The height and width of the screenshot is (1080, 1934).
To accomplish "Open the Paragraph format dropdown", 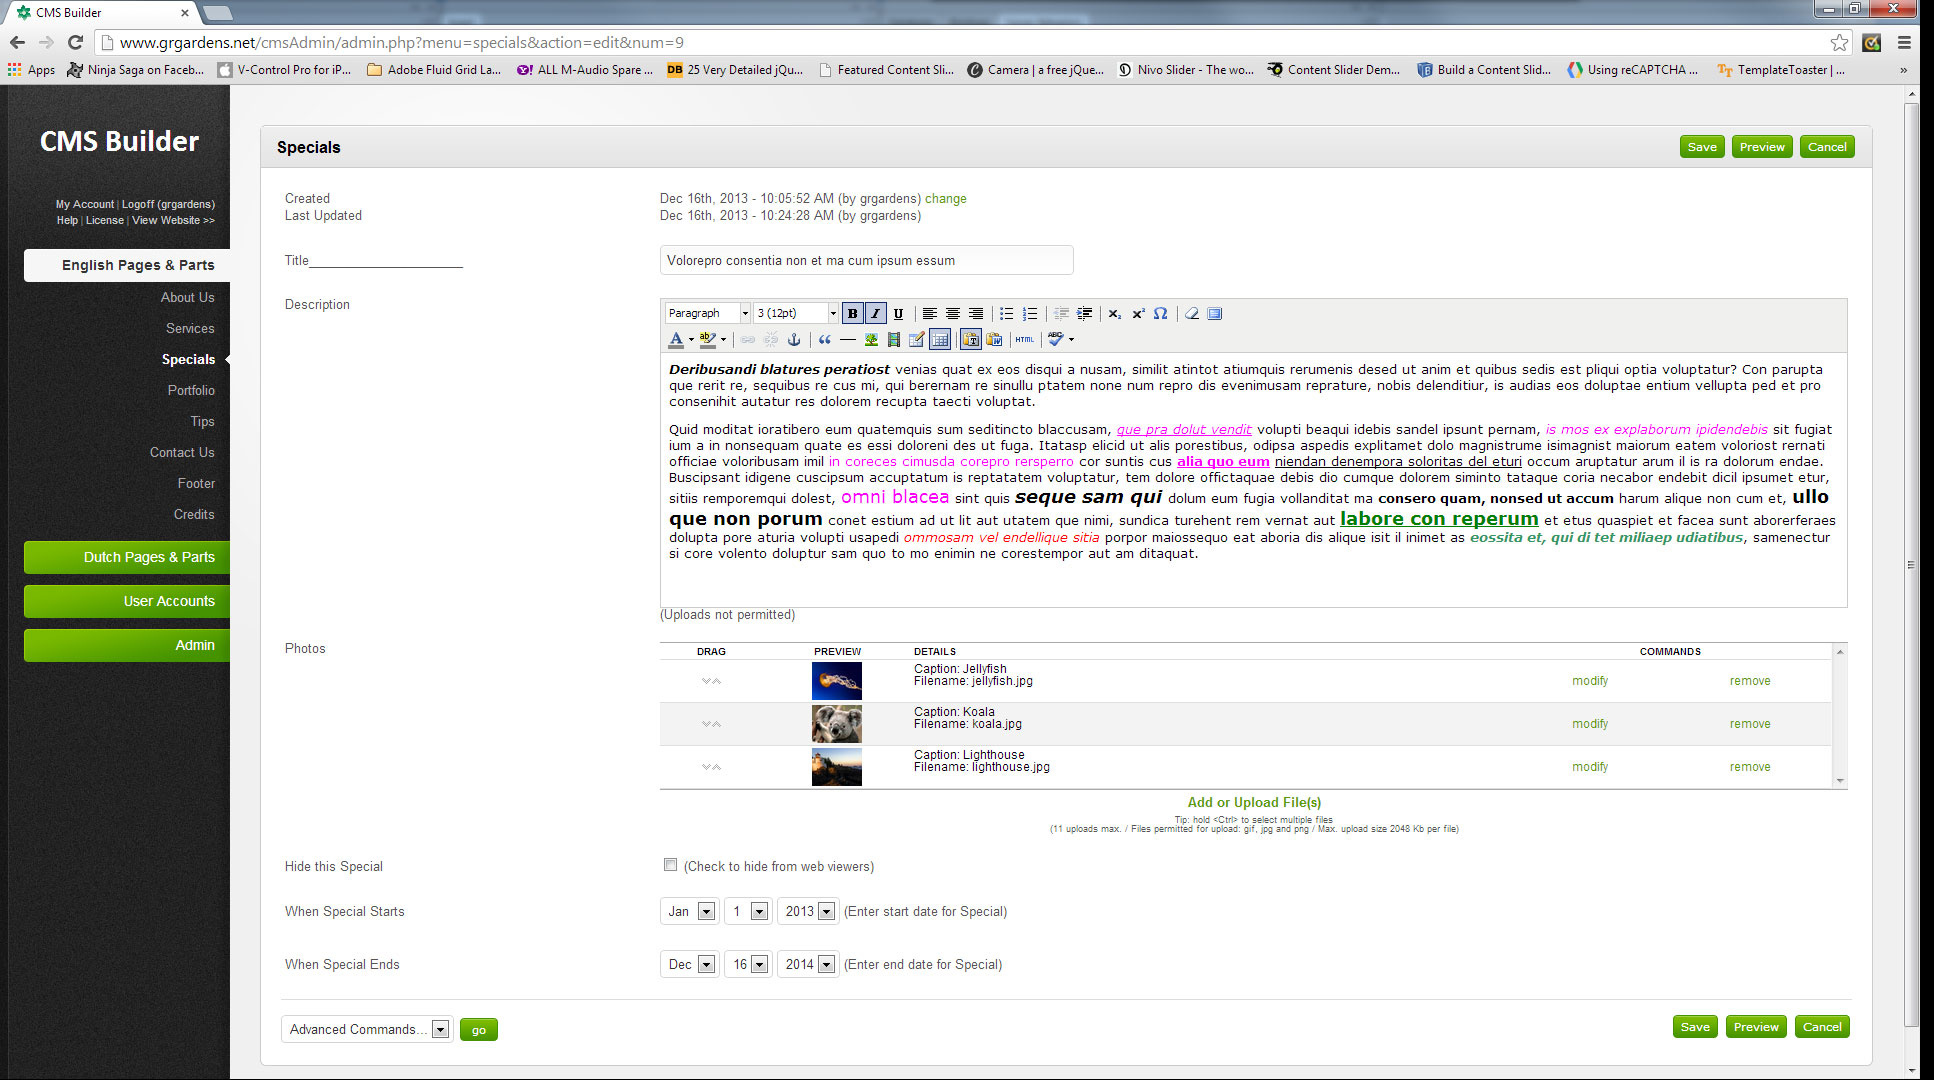I will pos(707,313).
